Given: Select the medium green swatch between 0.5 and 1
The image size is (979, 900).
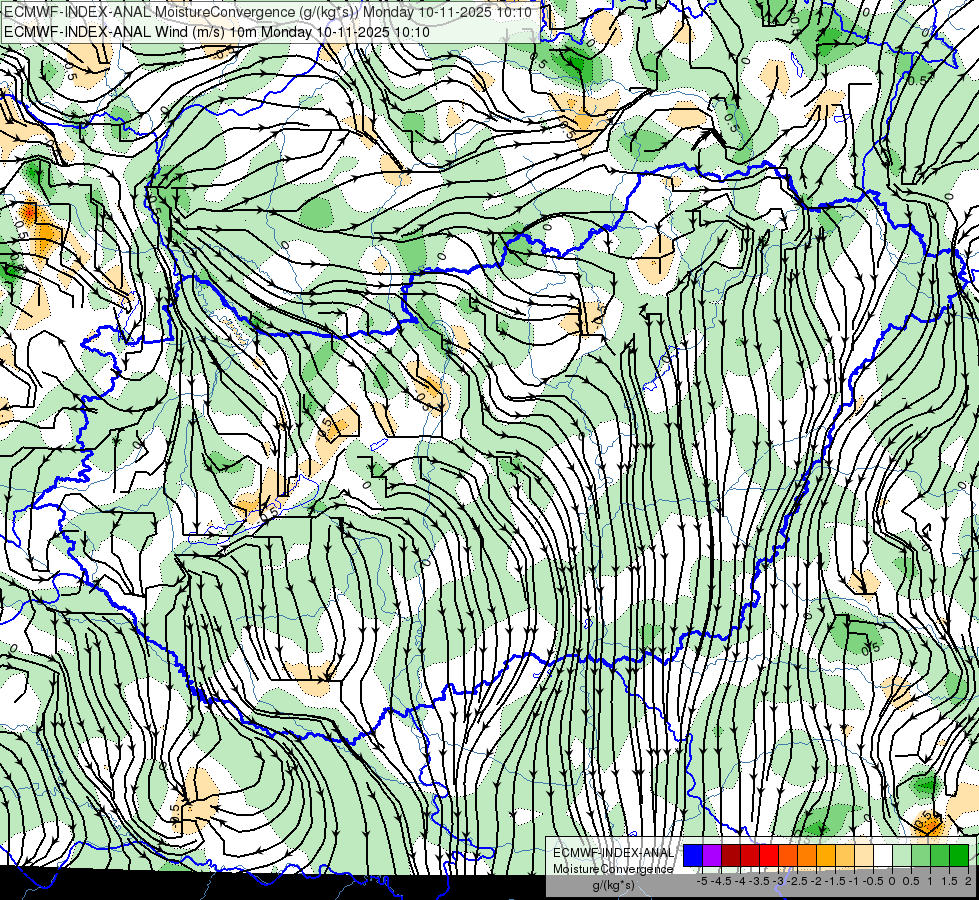Looking at the screenshot, I should pos(921,856).
